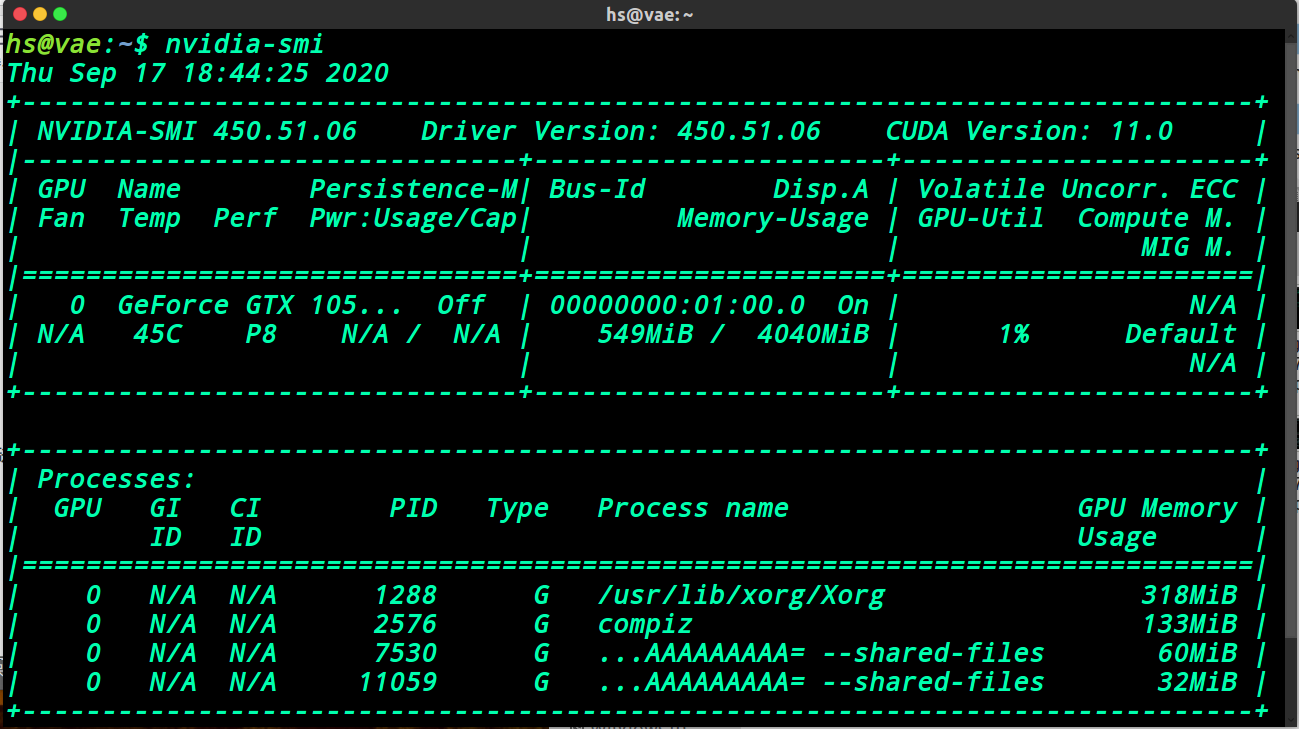The width and height of the screenshot is (1299, 729).
Task: Minimize terminal using the yellow button
Action: [x=40, y=14]
